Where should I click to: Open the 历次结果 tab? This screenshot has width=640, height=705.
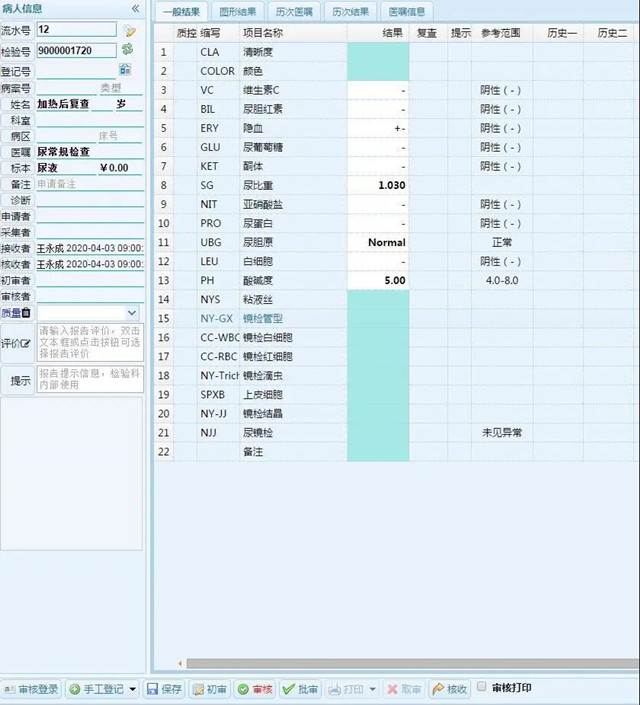click(350, 12)
